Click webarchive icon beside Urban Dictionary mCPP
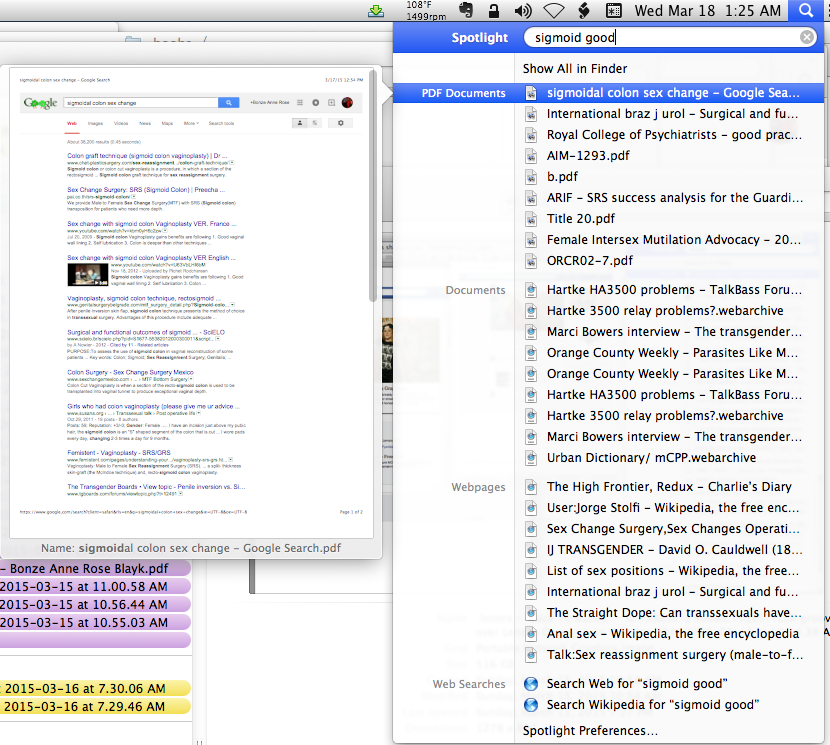The width and height of the screenshot is (830, 745). point(531,458)
